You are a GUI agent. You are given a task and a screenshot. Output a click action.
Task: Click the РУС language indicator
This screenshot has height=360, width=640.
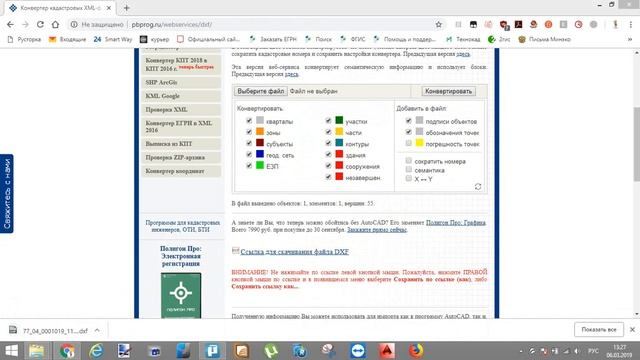[593, 351]
